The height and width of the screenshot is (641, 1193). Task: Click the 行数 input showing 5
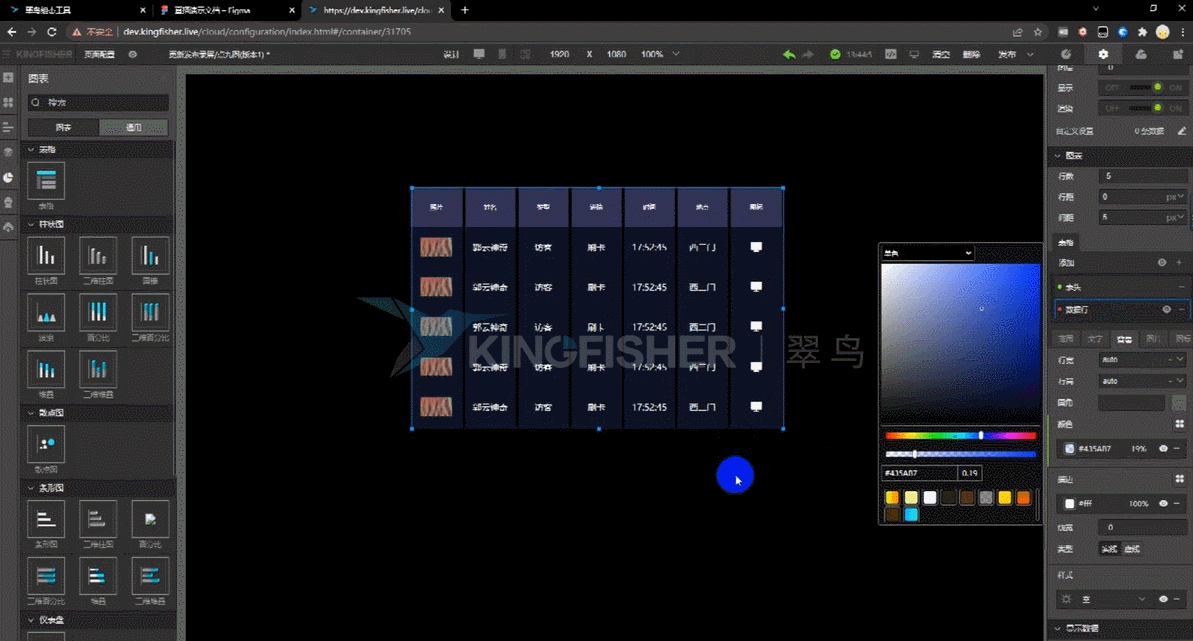1142,176
